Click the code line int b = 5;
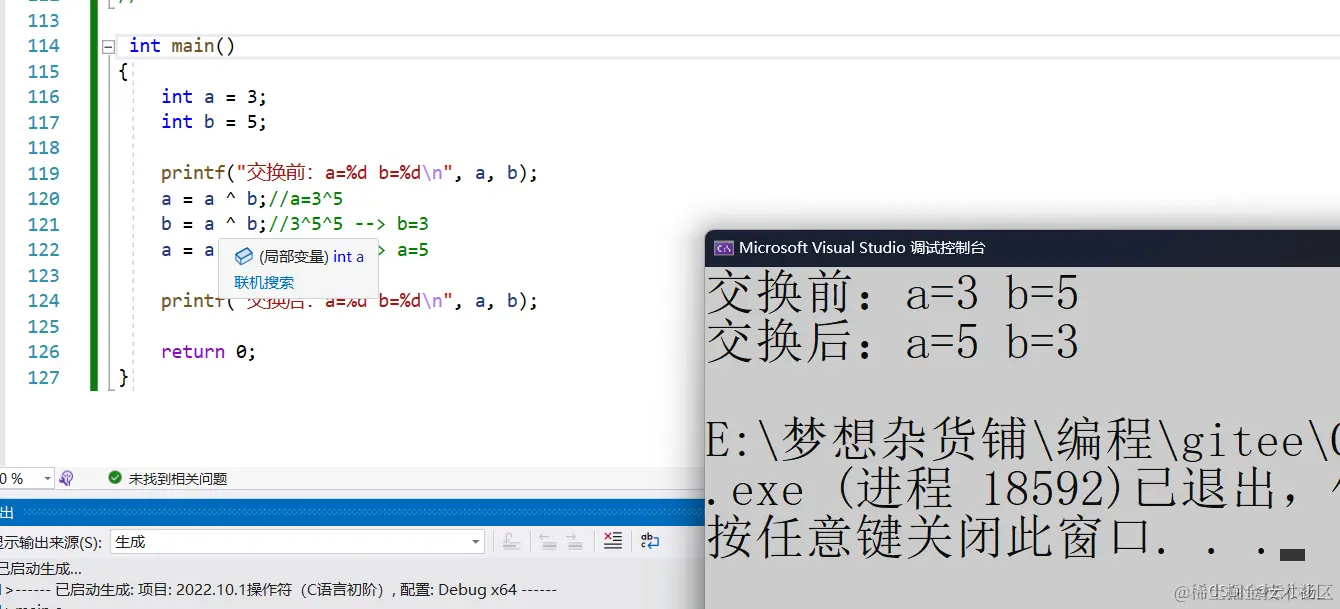The image size is (1340, 609). click(x=214, y=122)
